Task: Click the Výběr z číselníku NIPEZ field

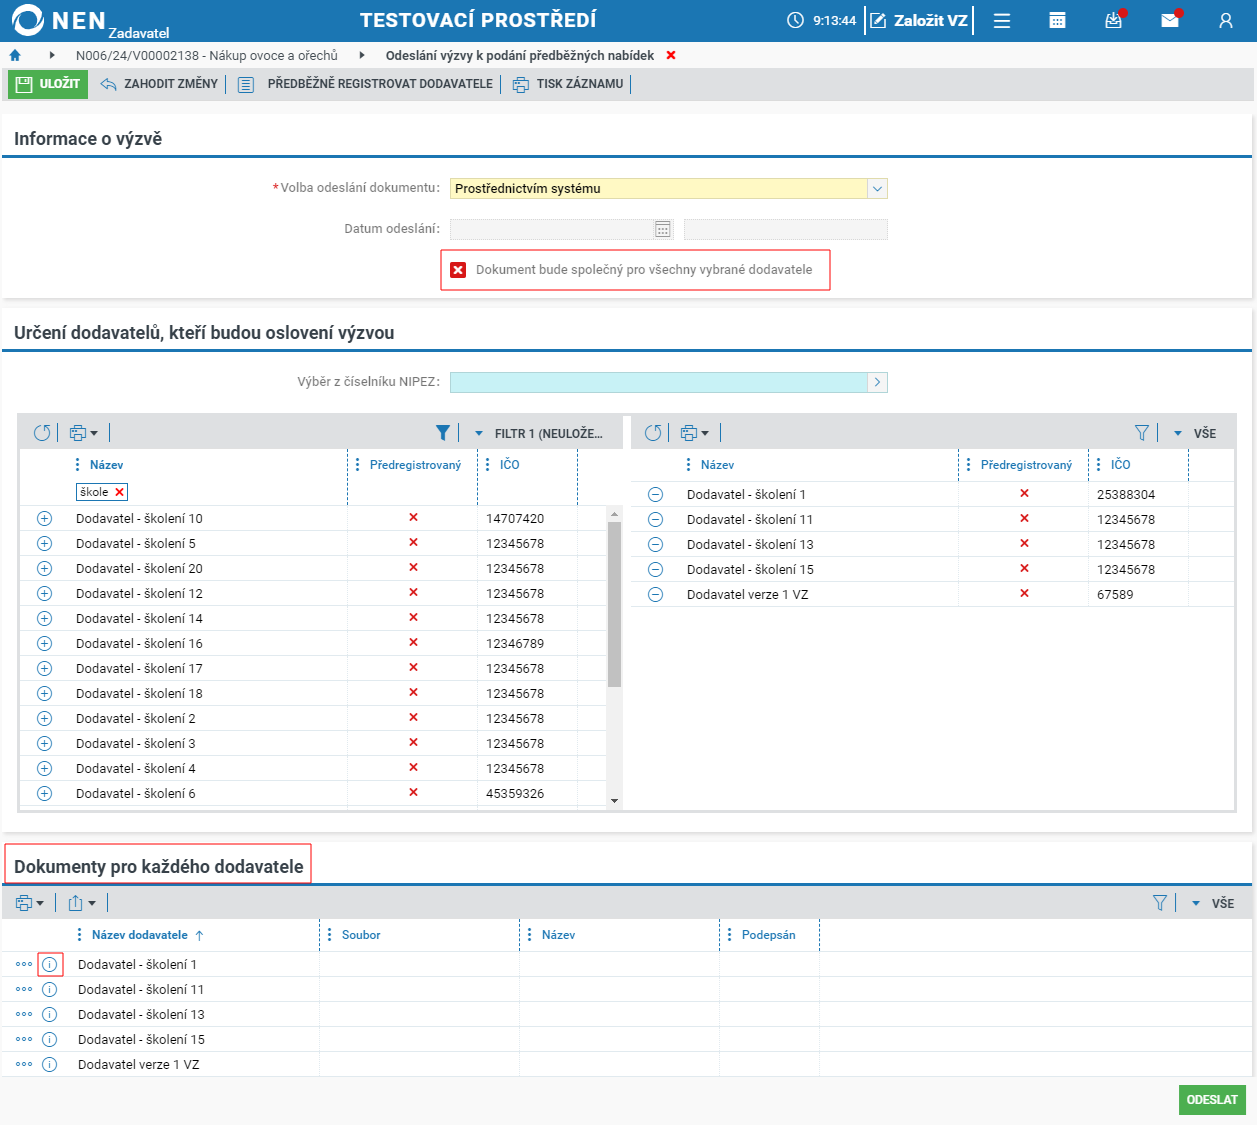Action: (659, 382)
